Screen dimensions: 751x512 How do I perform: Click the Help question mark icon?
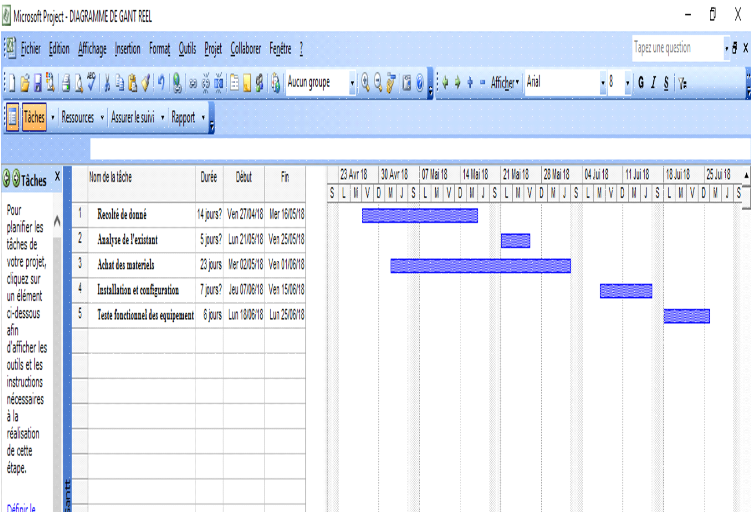click(420, 83)
